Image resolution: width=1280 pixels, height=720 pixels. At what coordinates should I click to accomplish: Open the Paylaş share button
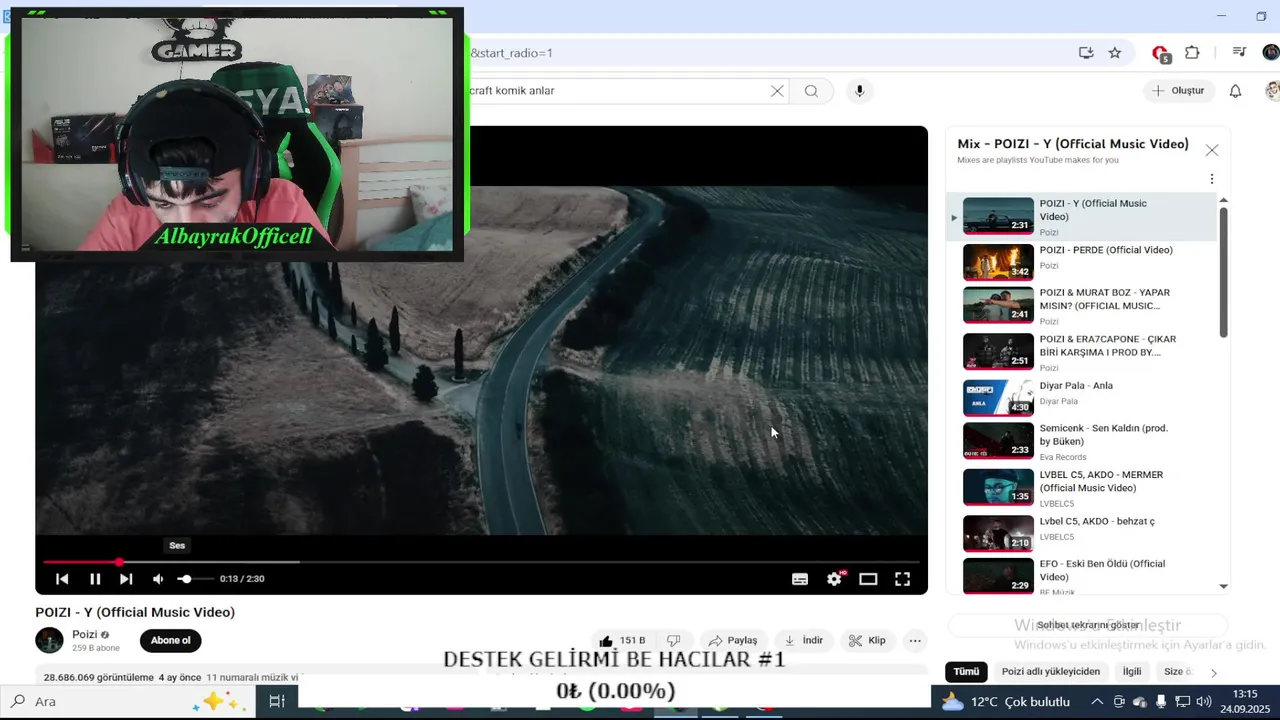(733, 641)
